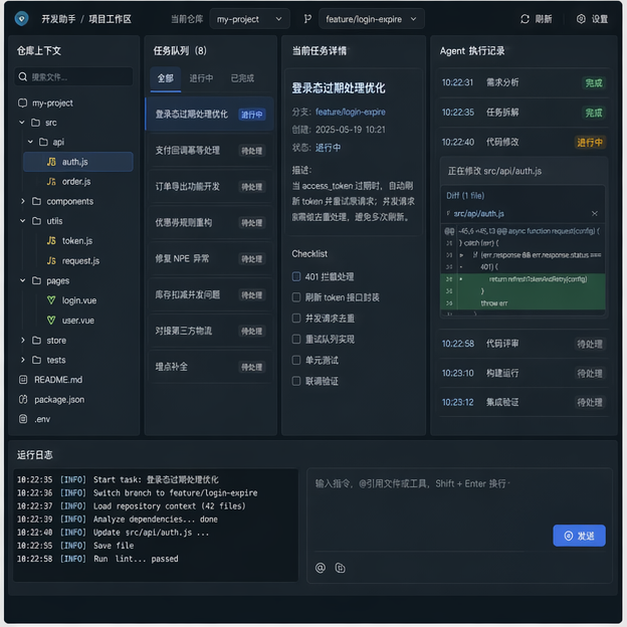Click the src/api/auth.js diff file link
Screen dimensions: 627x627
pyautogui.click(x=479, y=214)
